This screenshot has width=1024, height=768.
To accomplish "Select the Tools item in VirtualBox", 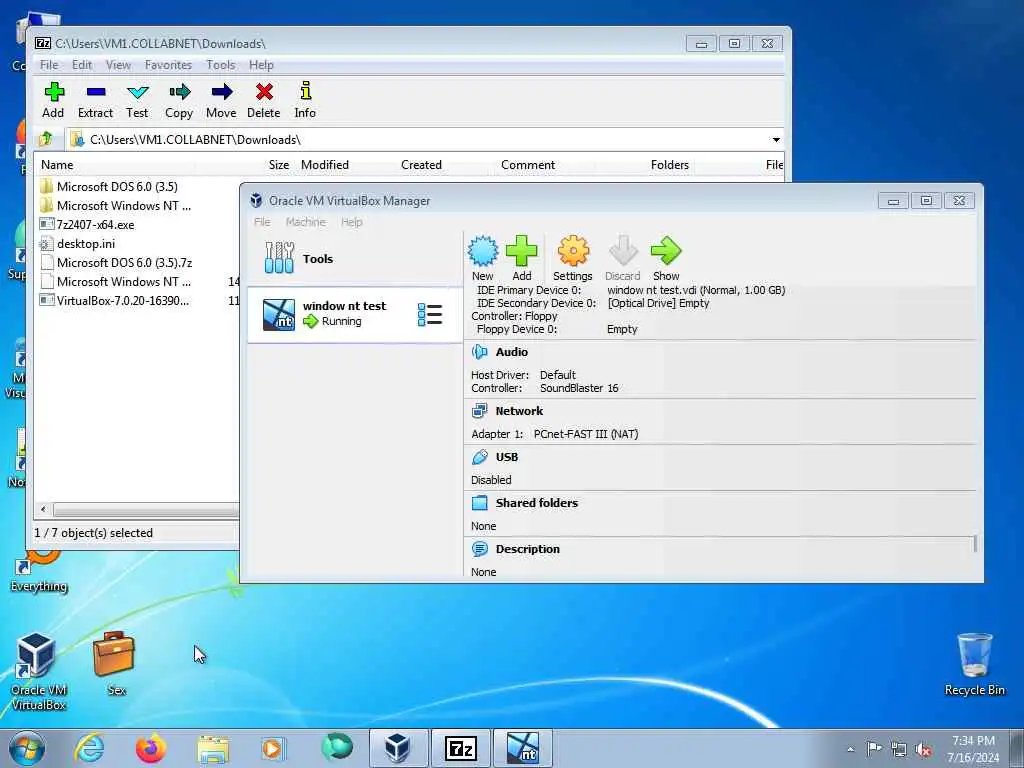I will [x=355, y=259].
